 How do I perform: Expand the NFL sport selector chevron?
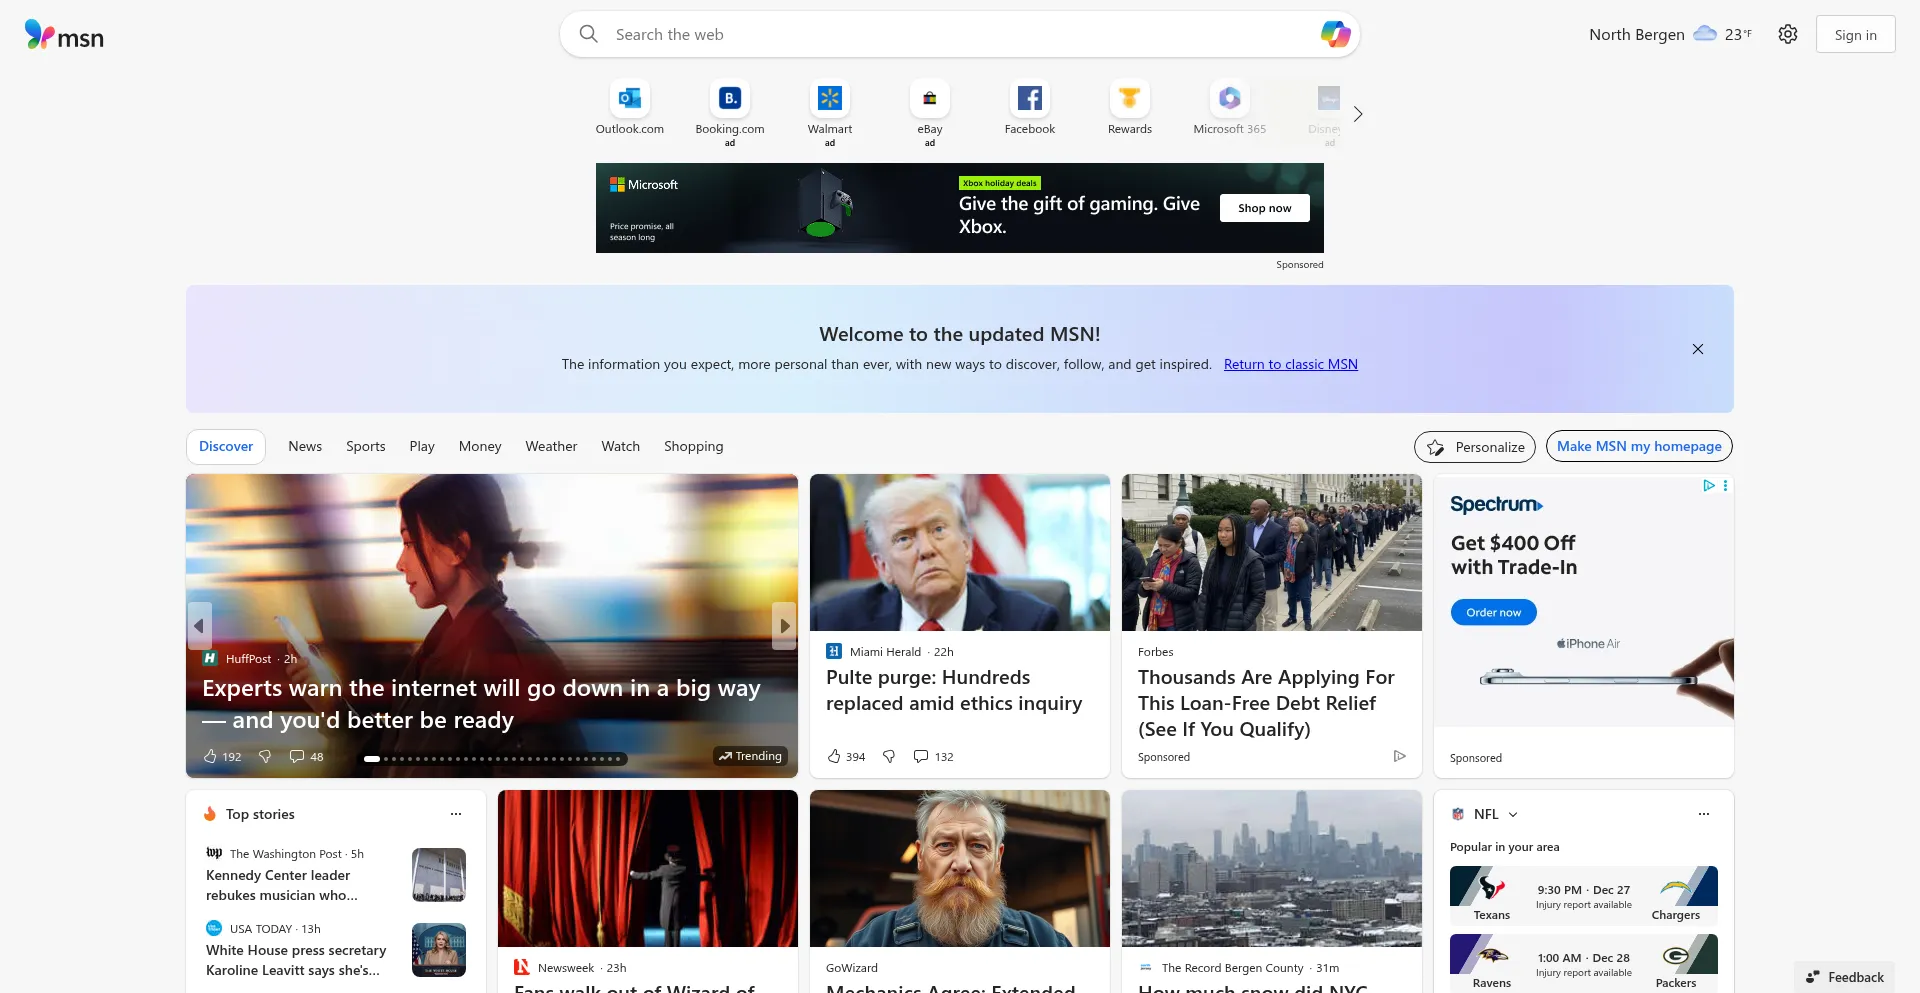[x=1513, y=814]
